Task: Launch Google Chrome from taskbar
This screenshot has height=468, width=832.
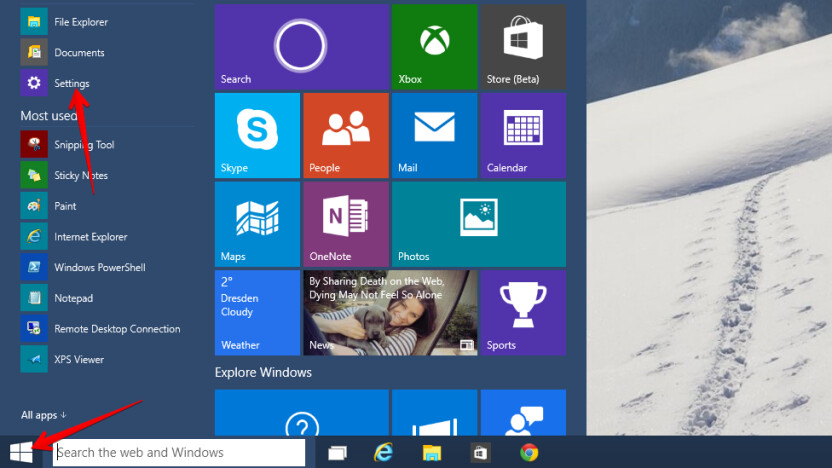Action: tap(529, 453)
